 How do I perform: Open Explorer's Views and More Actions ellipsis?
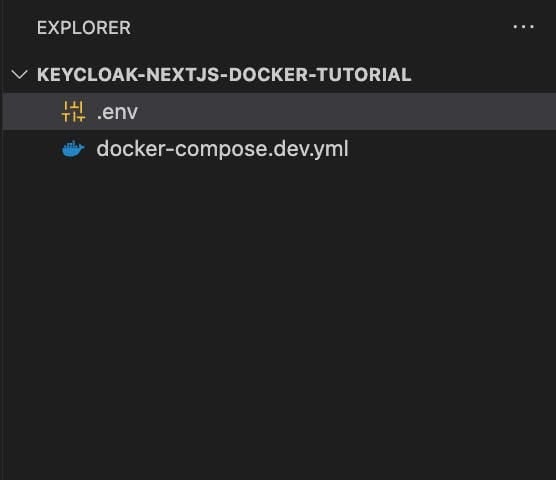tap(523, 27)
